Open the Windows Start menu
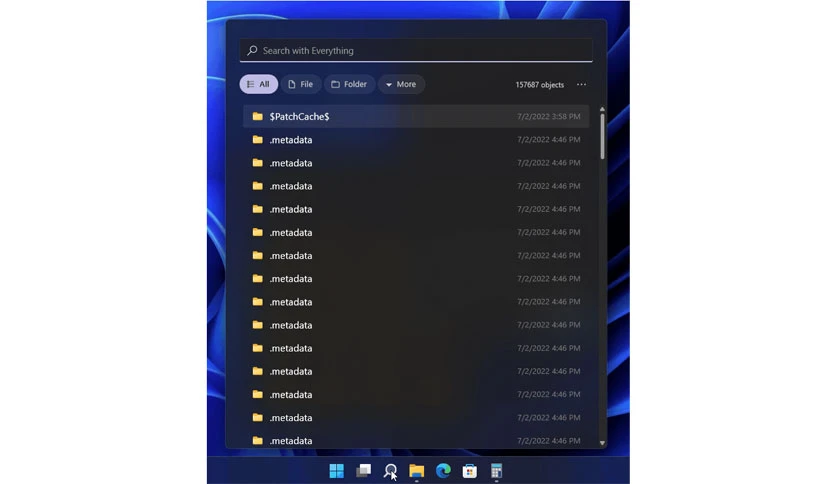This screenshot has height=484, width=836. coord(336,471)
